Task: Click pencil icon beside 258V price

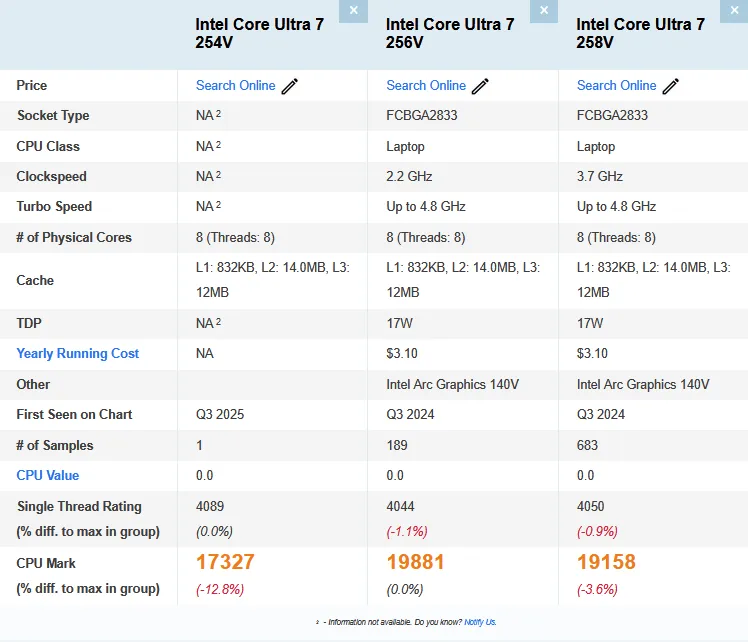Action: 671,86
